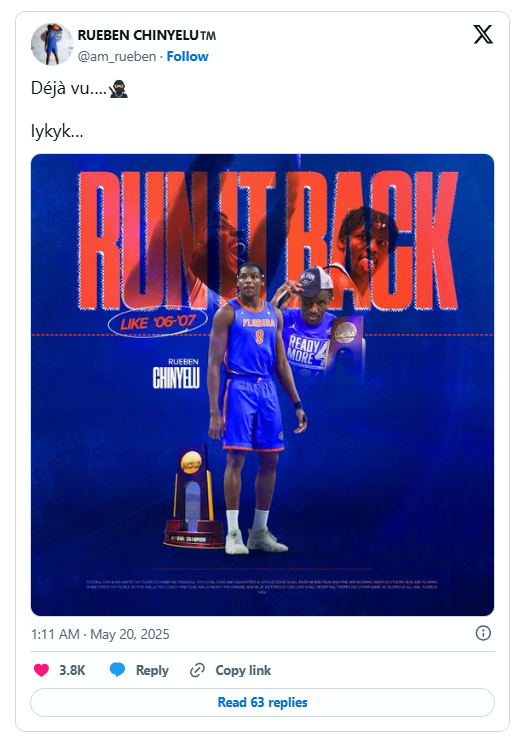
Task: Click the Iykyk text line
Action: [x=57, y=131]
